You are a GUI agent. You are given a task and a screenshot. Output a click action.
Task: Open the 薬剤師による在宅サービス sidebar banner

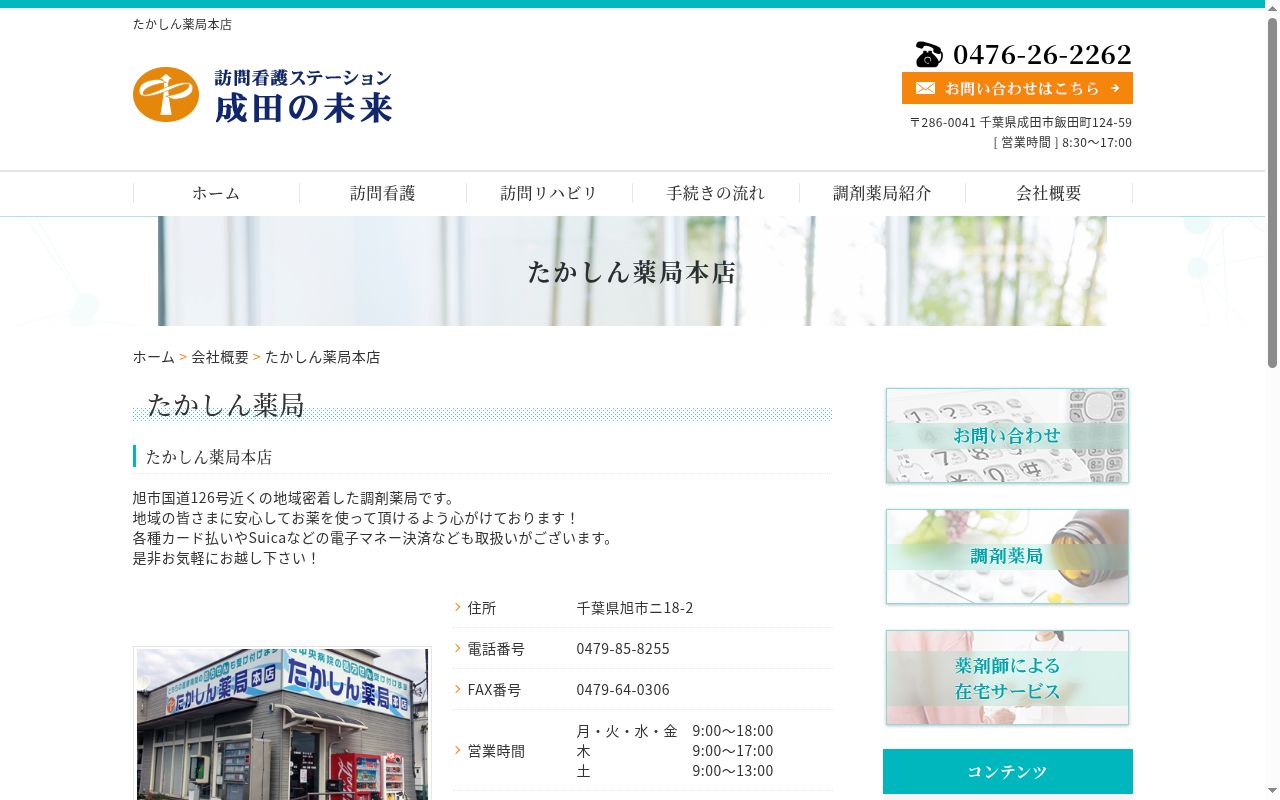[x=1007, y=678]
